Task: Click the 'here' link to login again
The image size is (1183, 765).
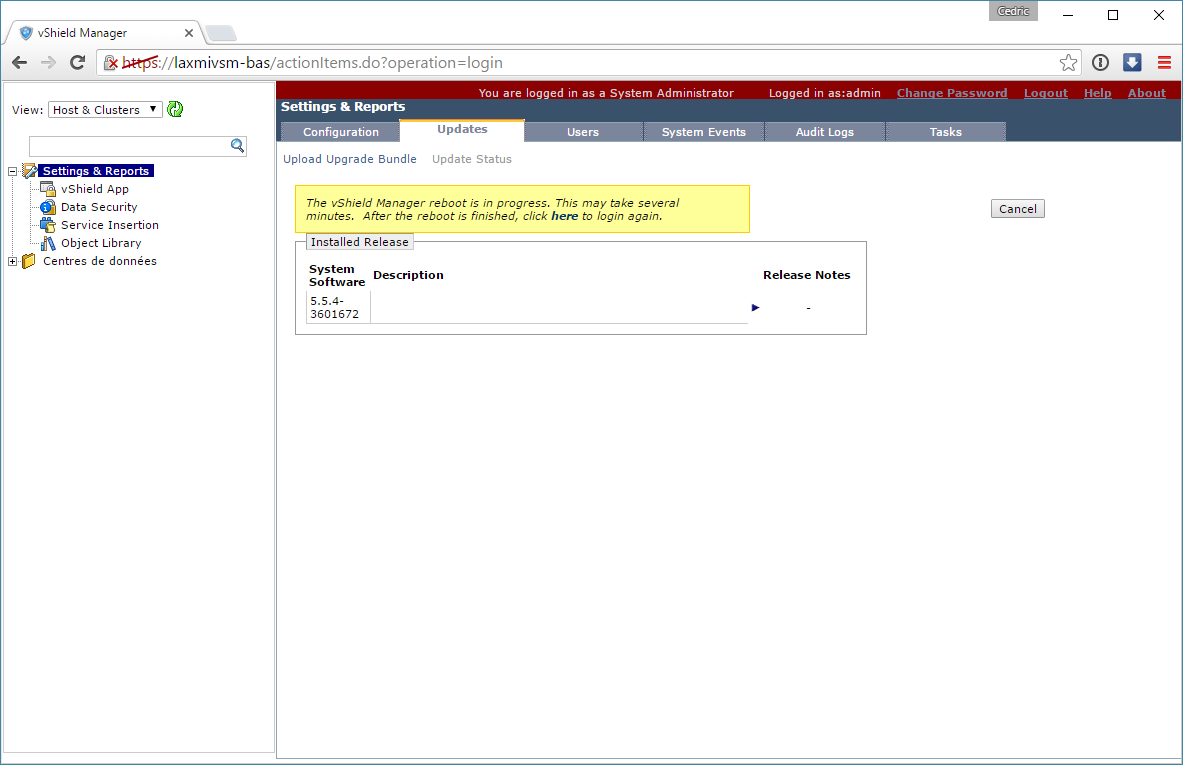Action: click(564, 216)
